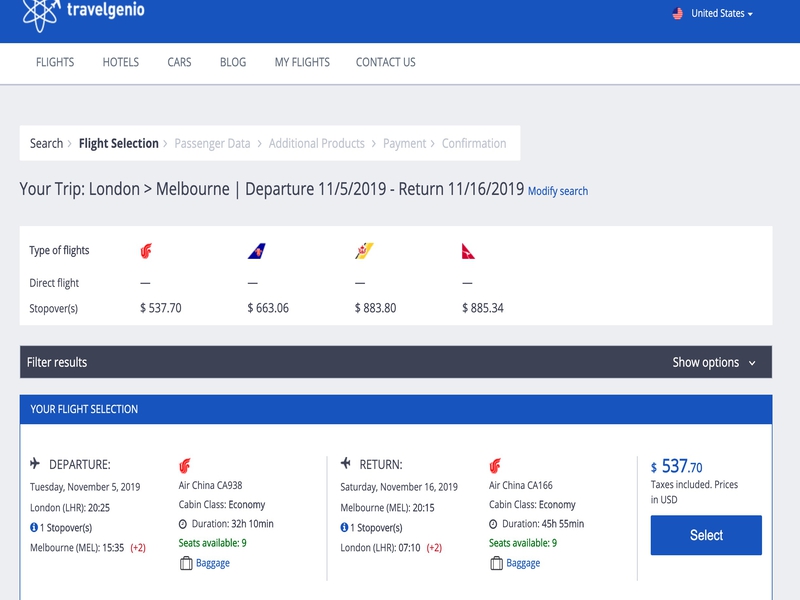Screen dimensions: 800x600
Task: Click the travelgenio atom logo
Action: pos(41,14)
